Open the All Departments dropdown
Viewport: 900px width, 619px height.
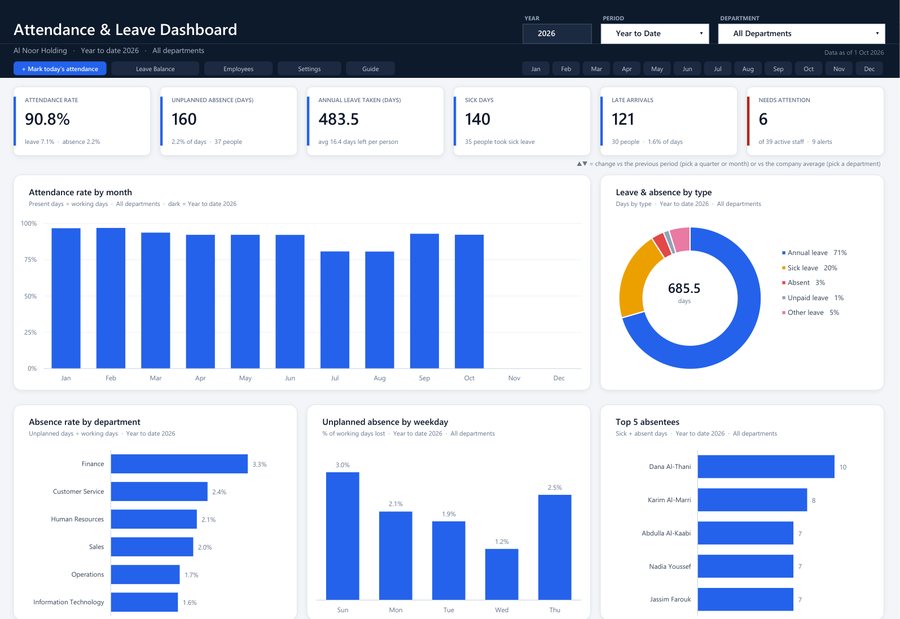coord(801,33)
